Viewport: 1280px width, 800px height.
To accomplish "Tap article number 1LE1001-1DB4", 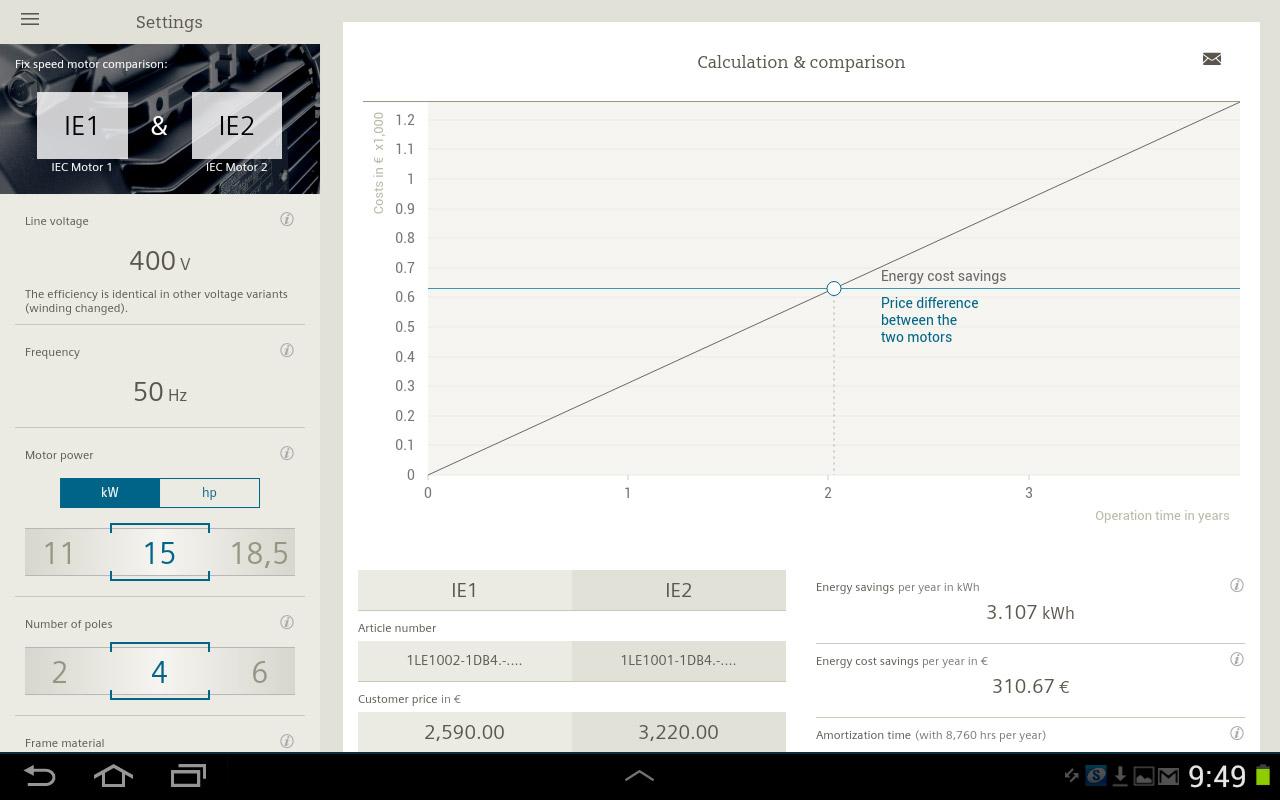I will pyautogui.click(x=679, y=660).
